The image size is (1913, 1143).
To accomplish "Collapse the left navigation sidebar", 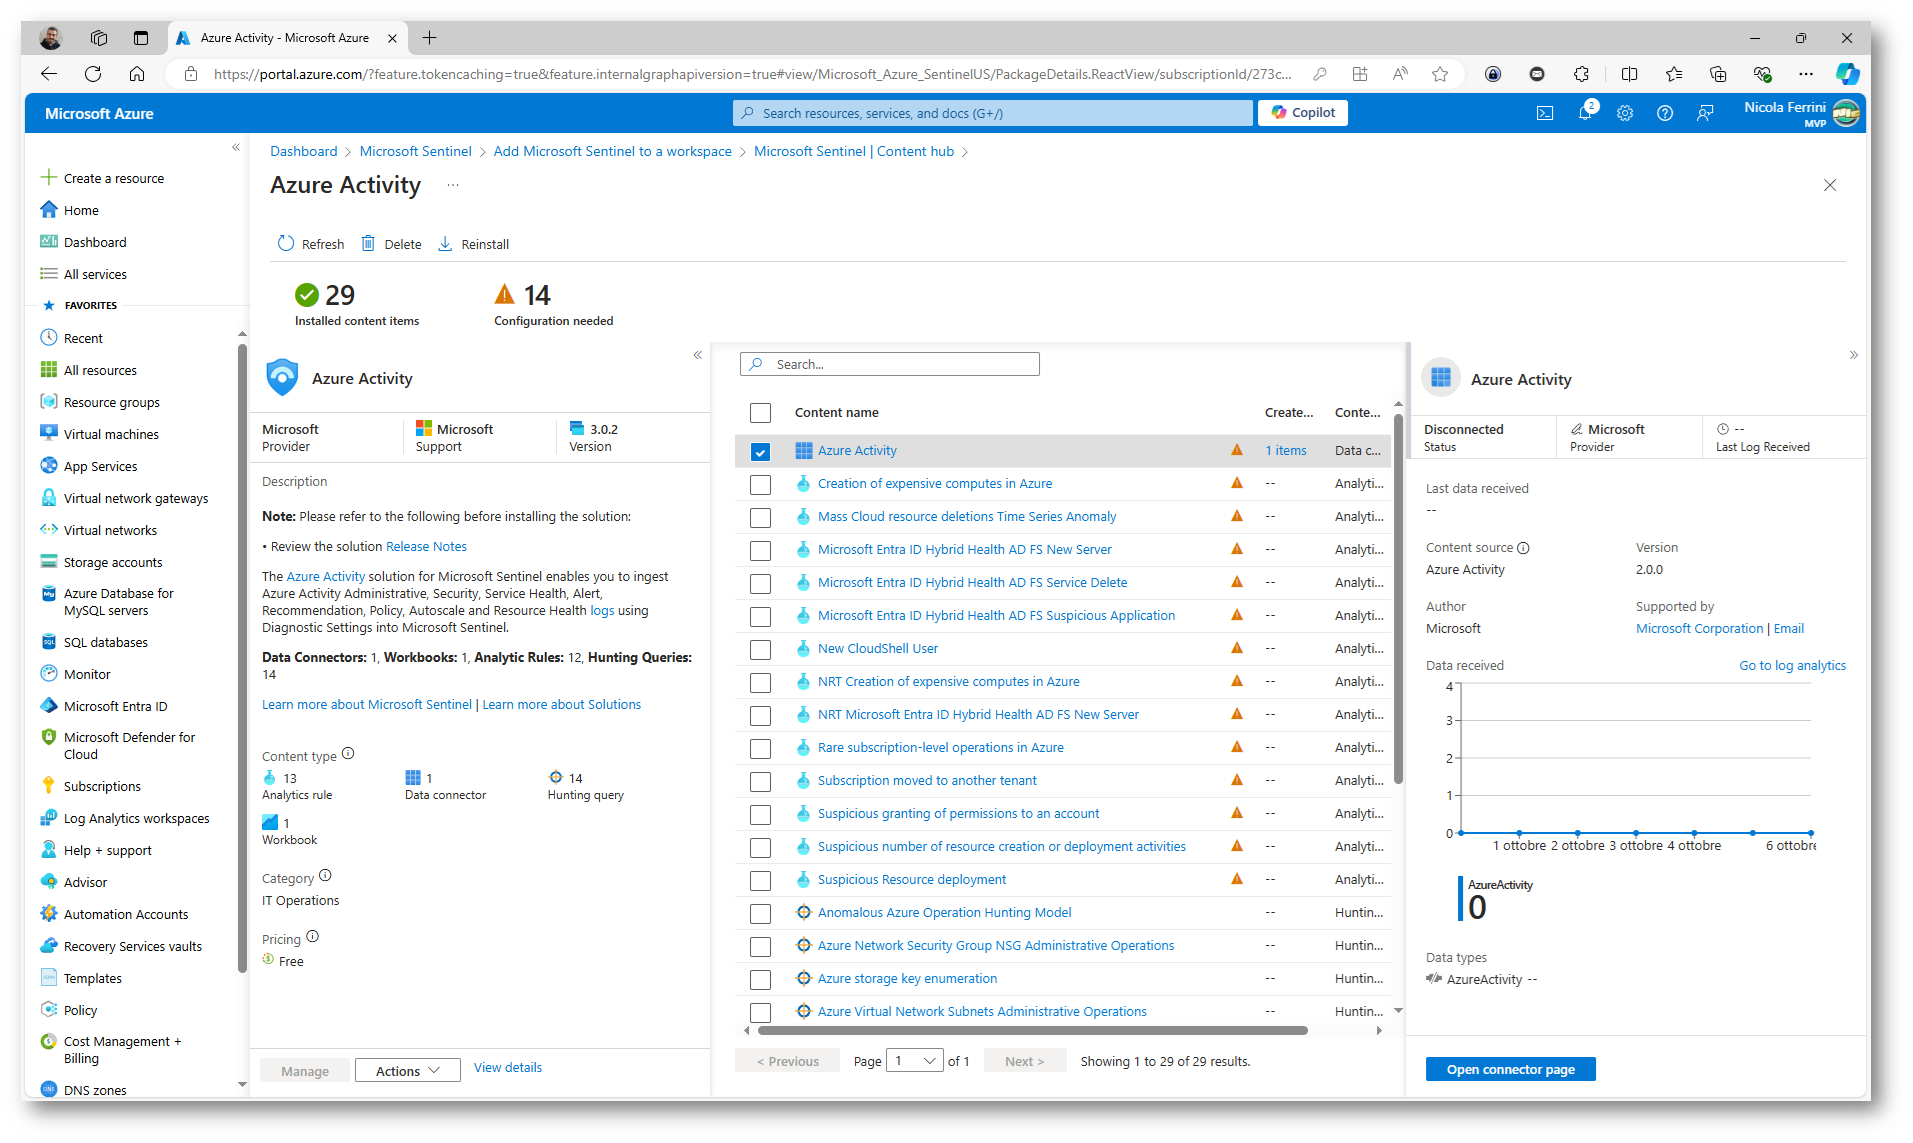I will pyautogui.click(x=236, y=148).
